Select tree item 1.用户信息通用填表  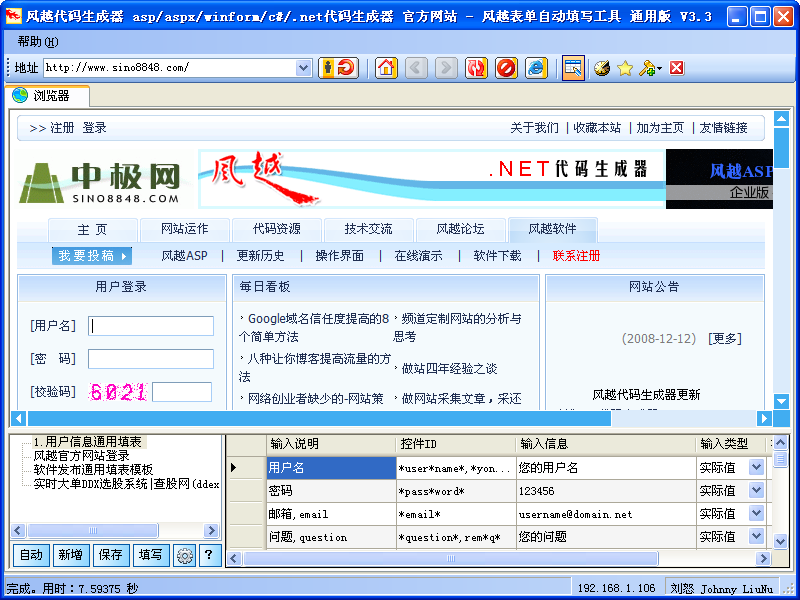[87, 442]
